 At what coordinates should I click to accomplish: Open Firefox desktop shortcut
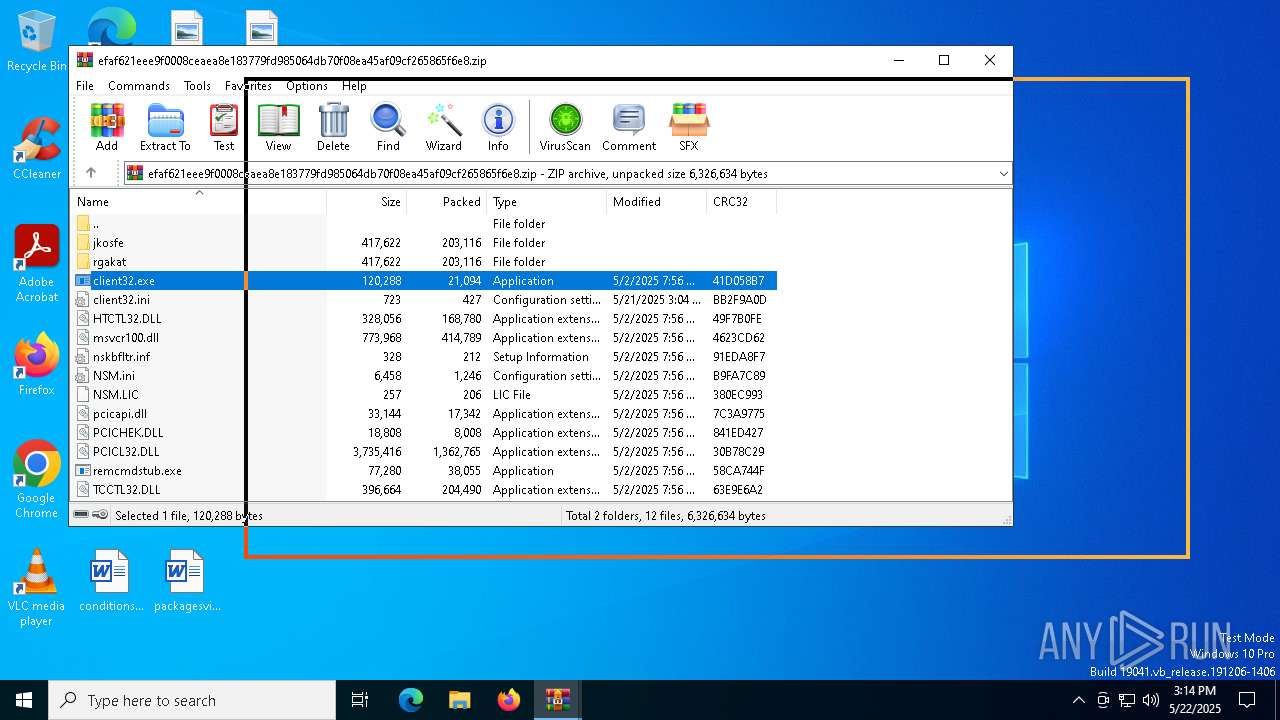pyautogui.click(x=37, y=365)
